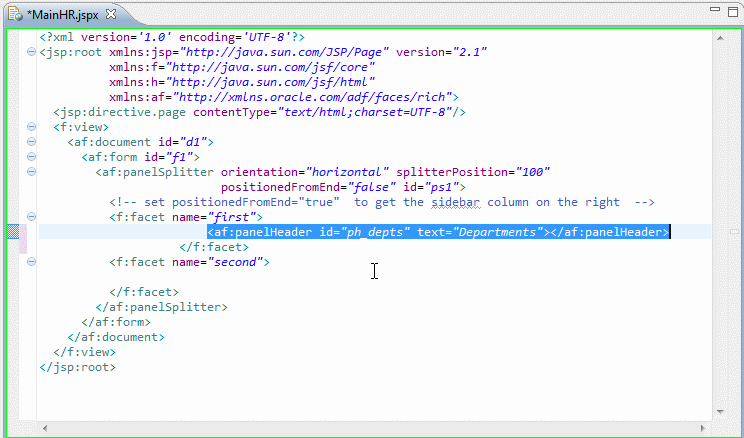Click the JSPX file icon on the MainHR tab
Screen dimensions: 744x438
[16, 15]
